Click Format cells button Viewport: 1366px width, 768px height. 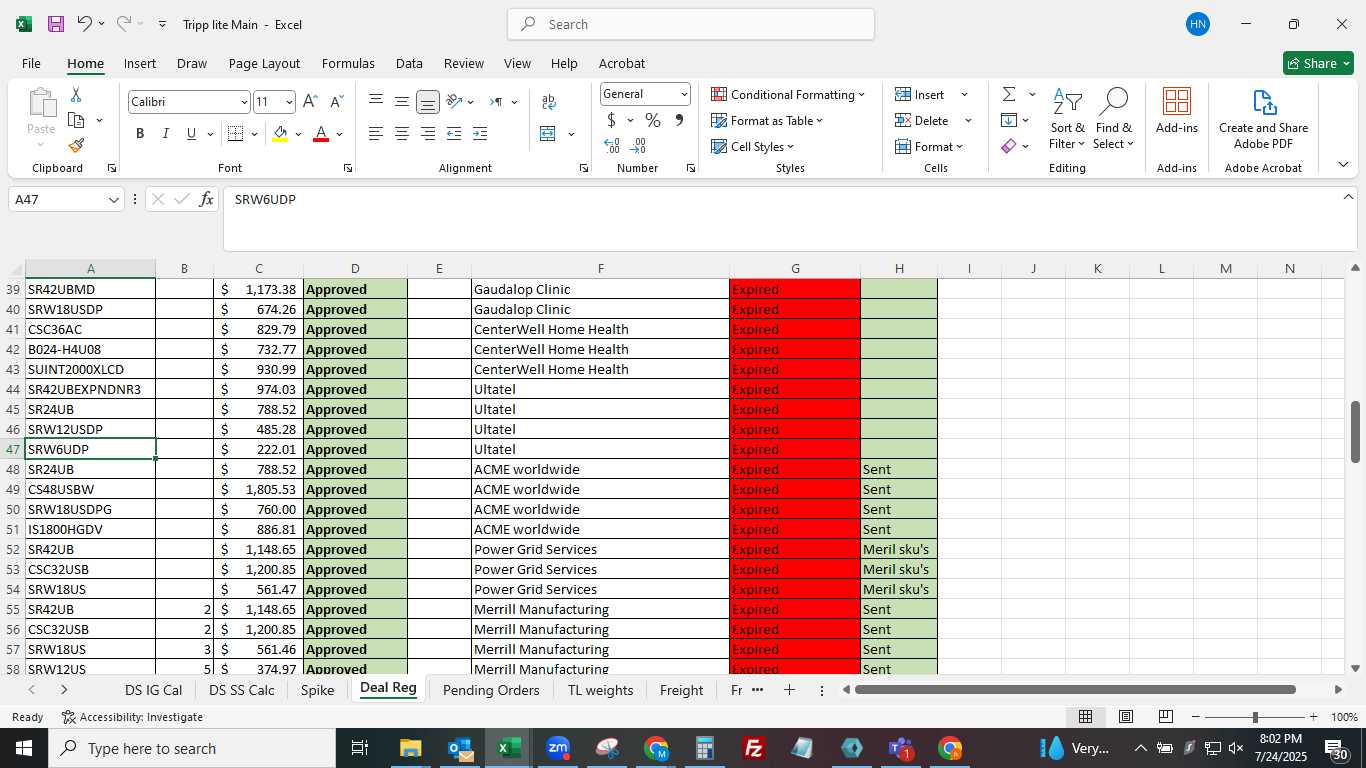tap(929, 146)
